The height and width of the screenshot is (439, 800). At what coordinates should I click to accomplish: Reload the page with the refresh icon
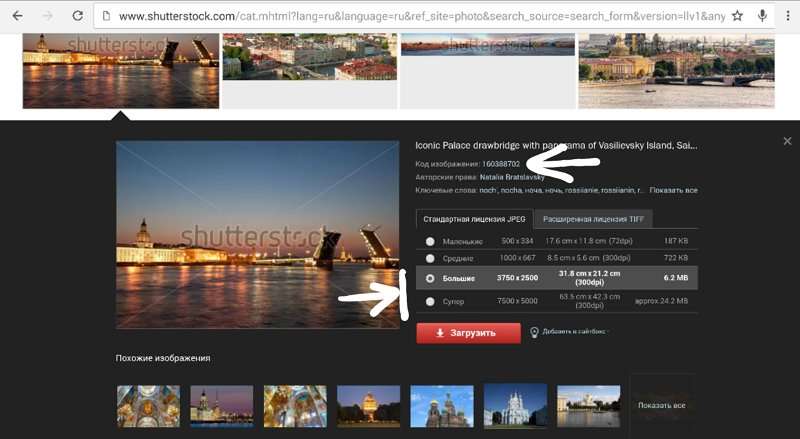[x=78, y=16]
